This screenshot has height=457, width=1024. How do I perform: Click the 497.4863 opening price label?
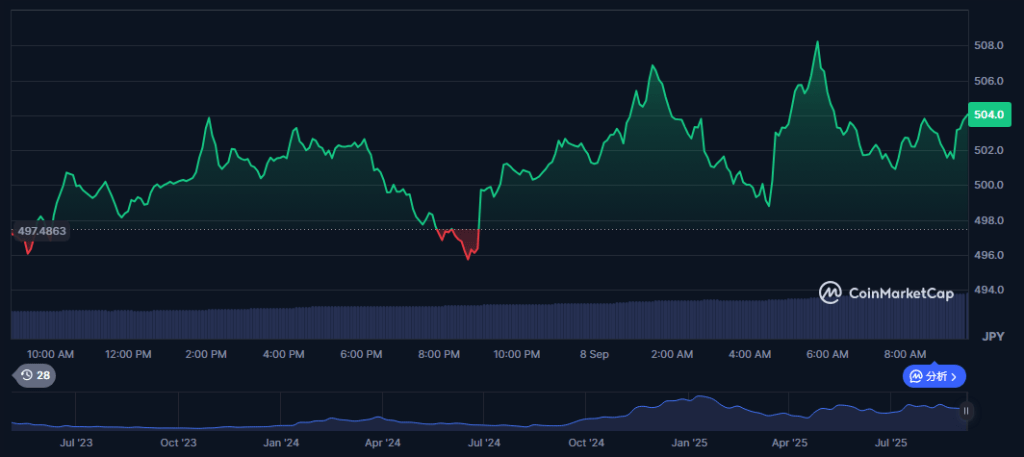tap(41, 231)
